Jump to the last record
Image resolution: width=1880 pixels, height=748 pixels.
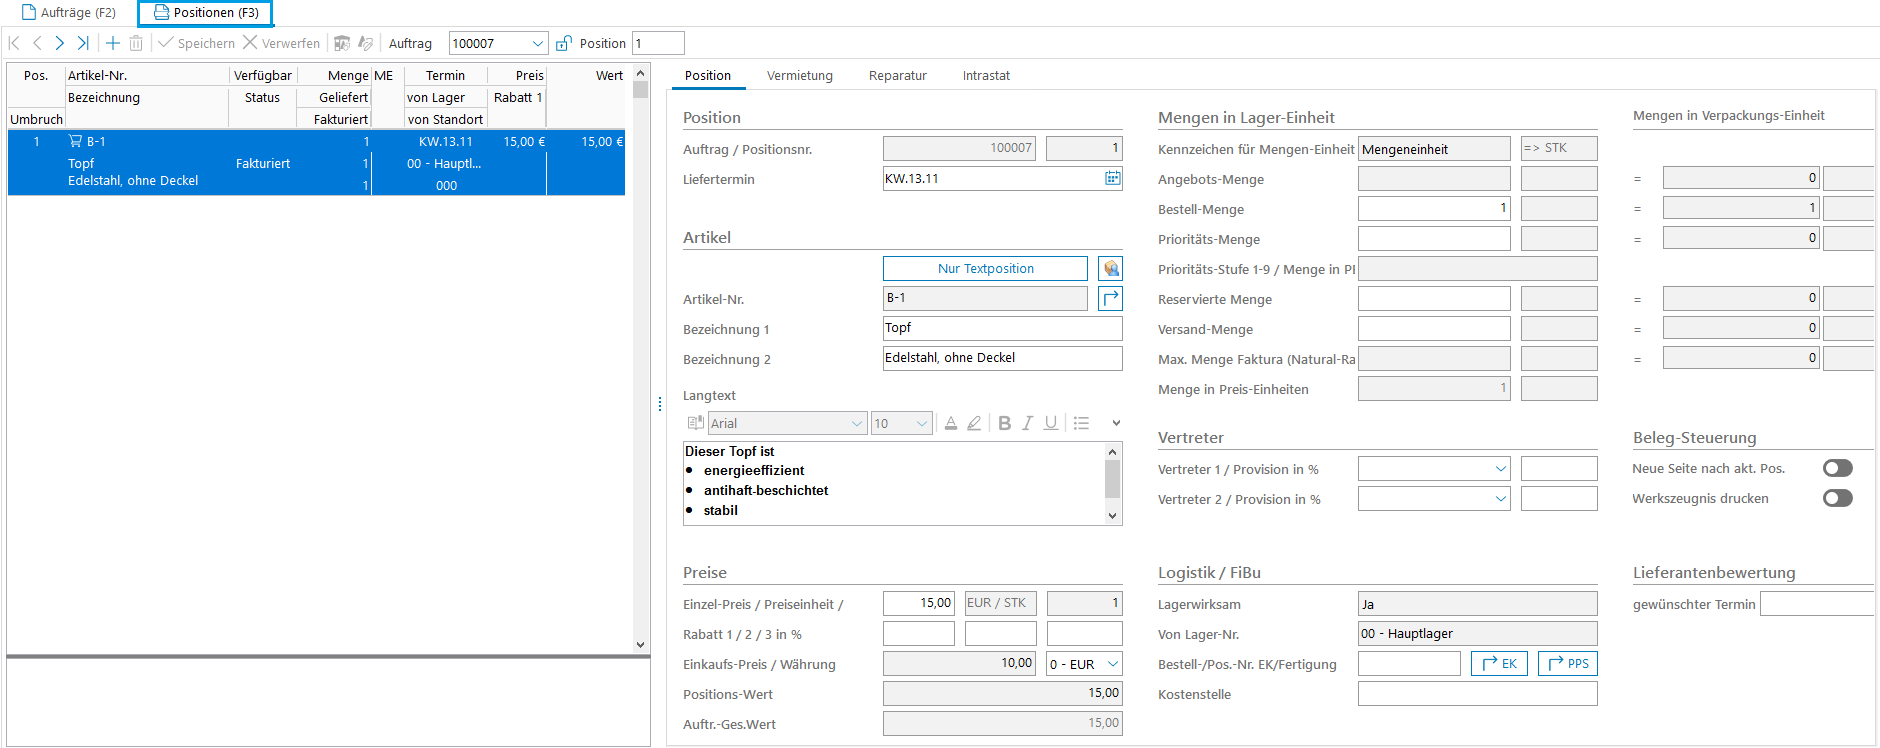[83, 43]
